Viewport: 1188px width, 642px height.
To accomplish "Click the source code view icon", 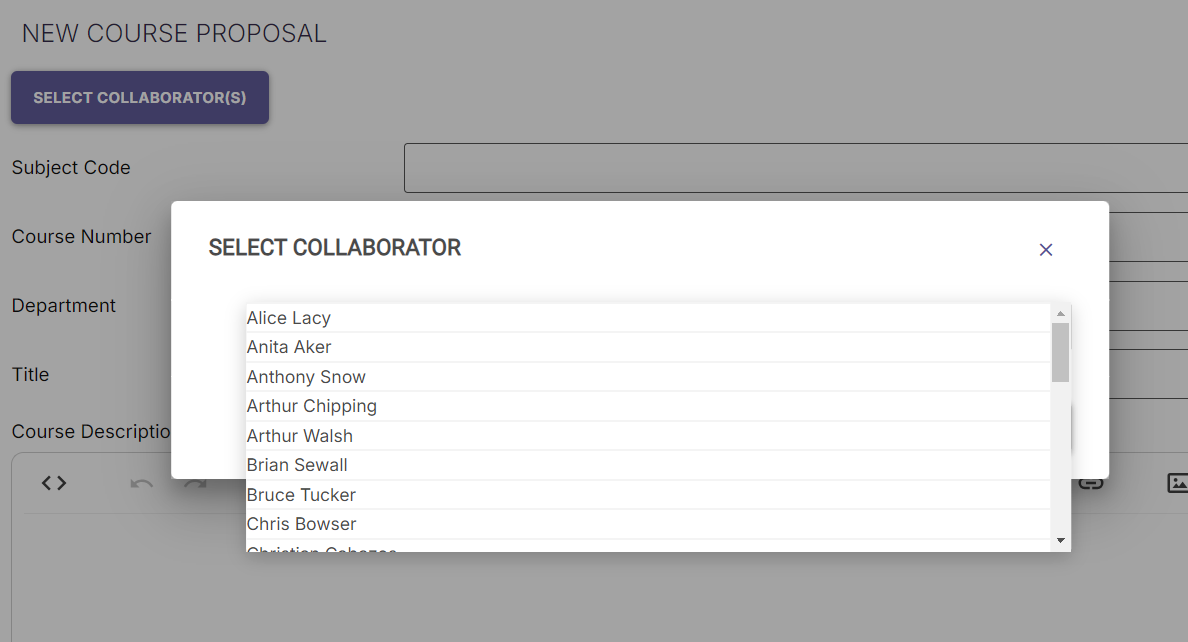I will click(x=54, y=483).
